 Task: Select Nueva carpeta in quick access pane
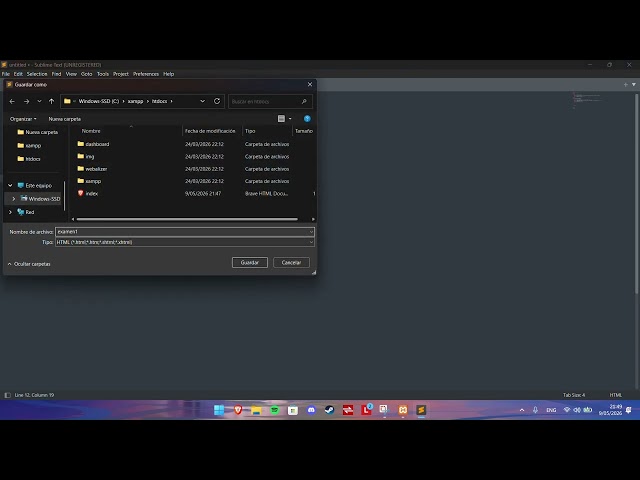click(38, 132)
